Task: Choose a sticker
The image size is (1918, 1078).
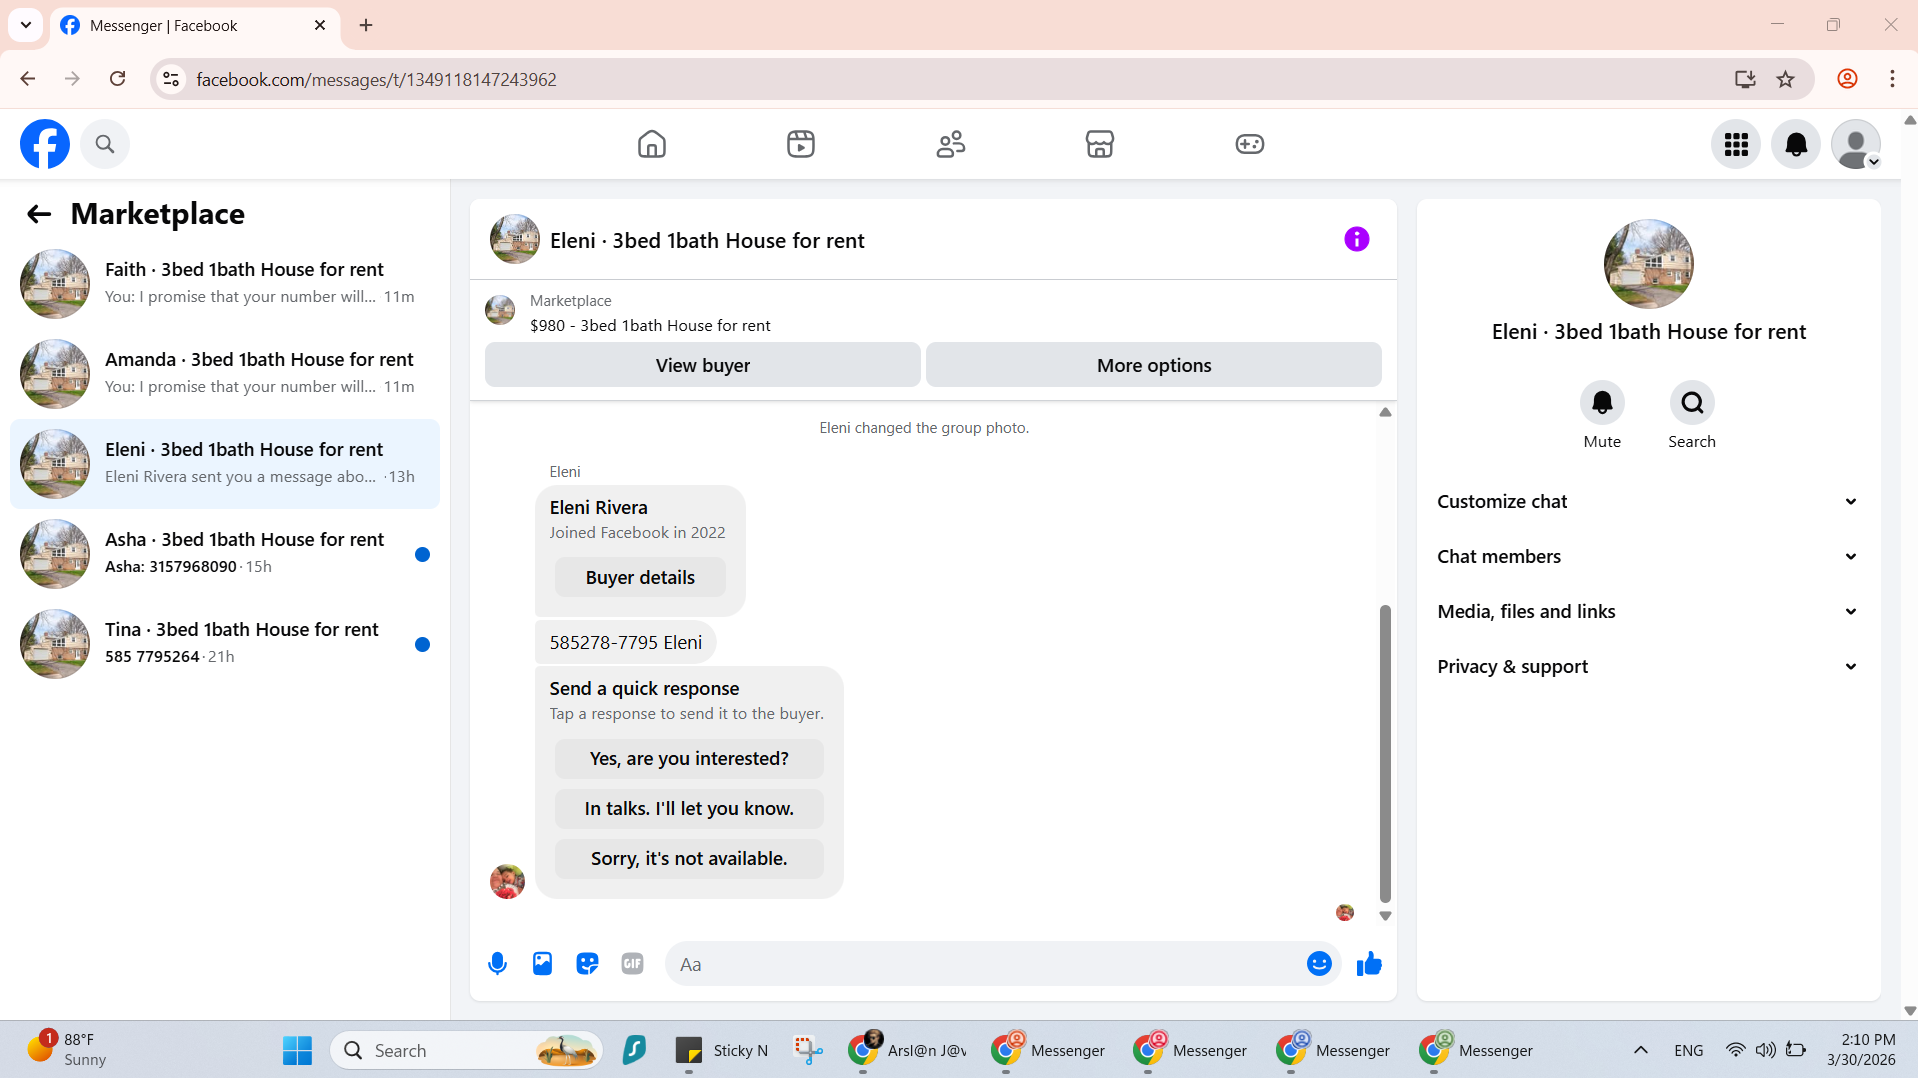Action: pos(587,964)
